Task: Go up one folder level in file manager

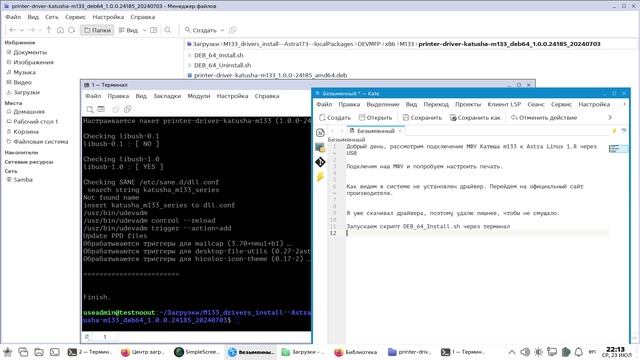Action: pos(49,30)
